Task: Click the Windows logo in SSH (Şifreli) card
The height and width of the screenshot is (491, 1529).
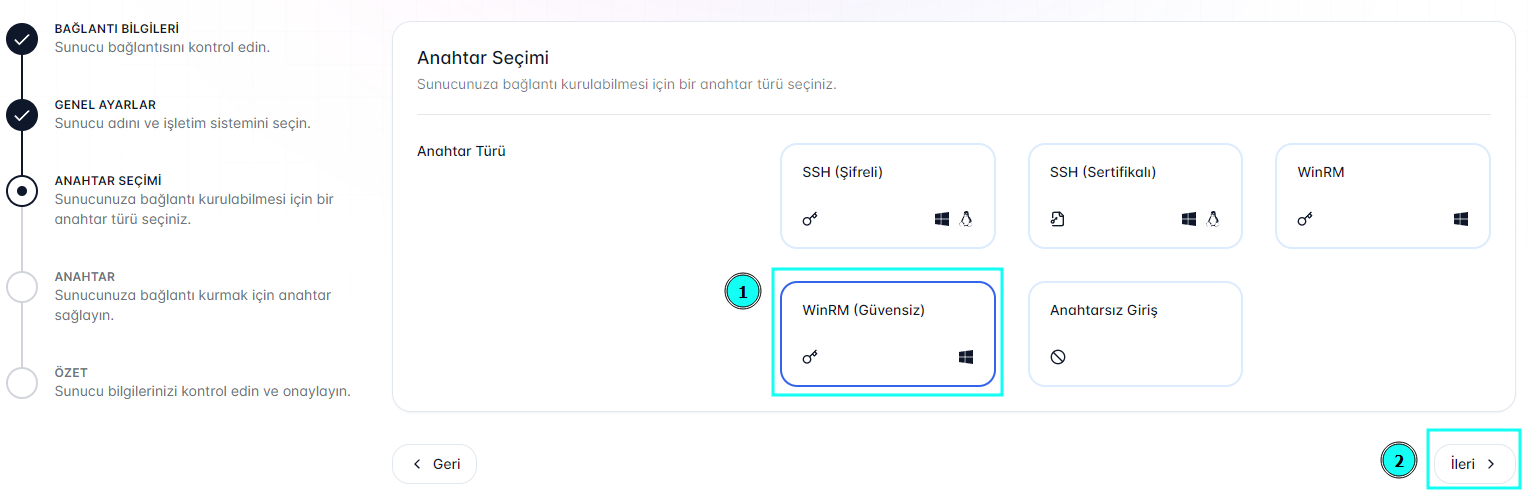Action: pyautogui.click(x=942, y=219)
